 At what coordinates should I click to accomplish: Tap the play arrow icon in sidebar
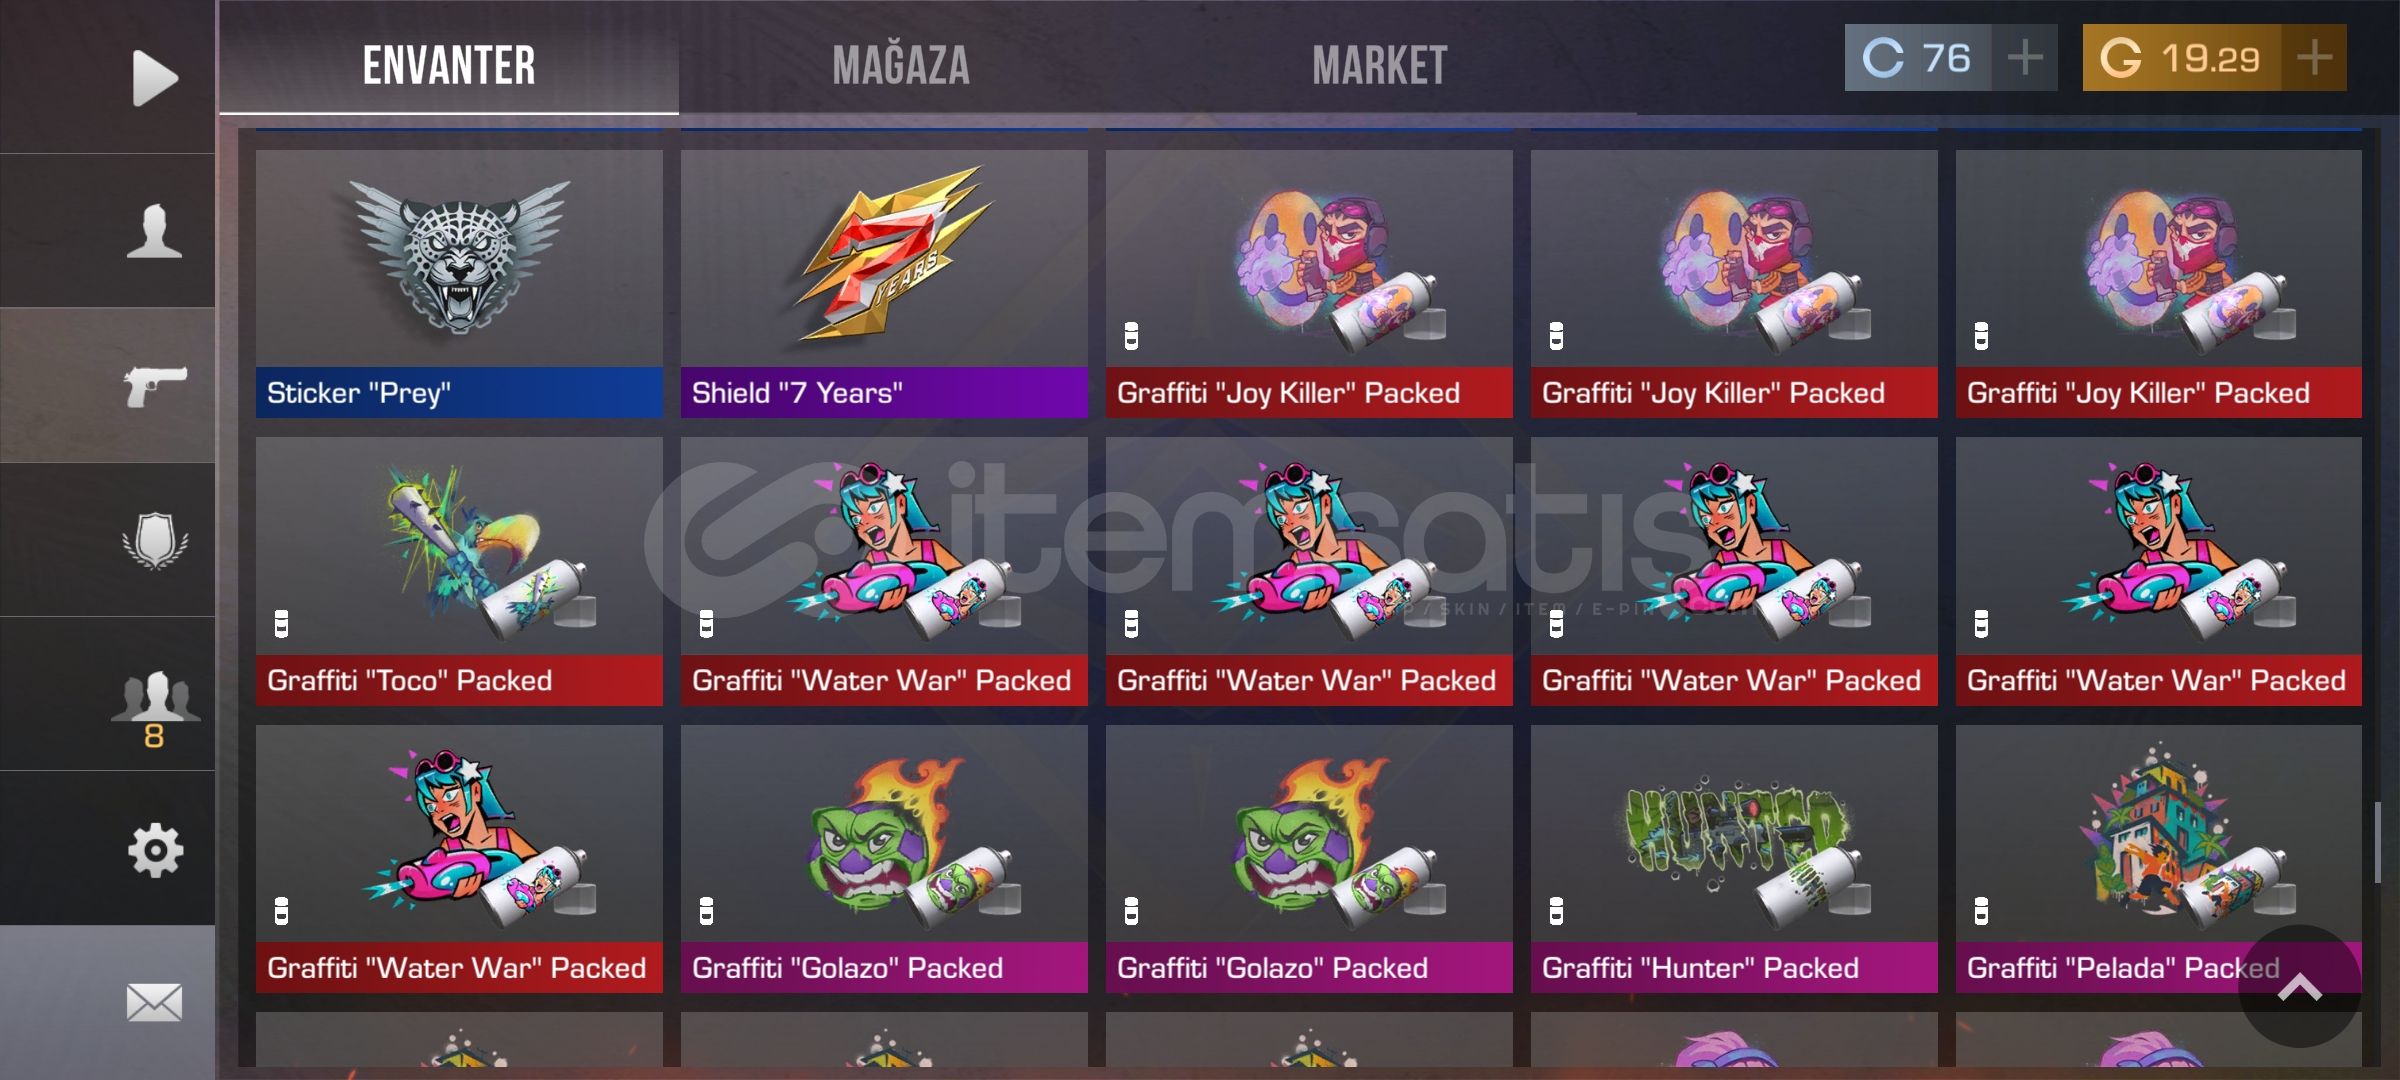[x=155, y=77]
